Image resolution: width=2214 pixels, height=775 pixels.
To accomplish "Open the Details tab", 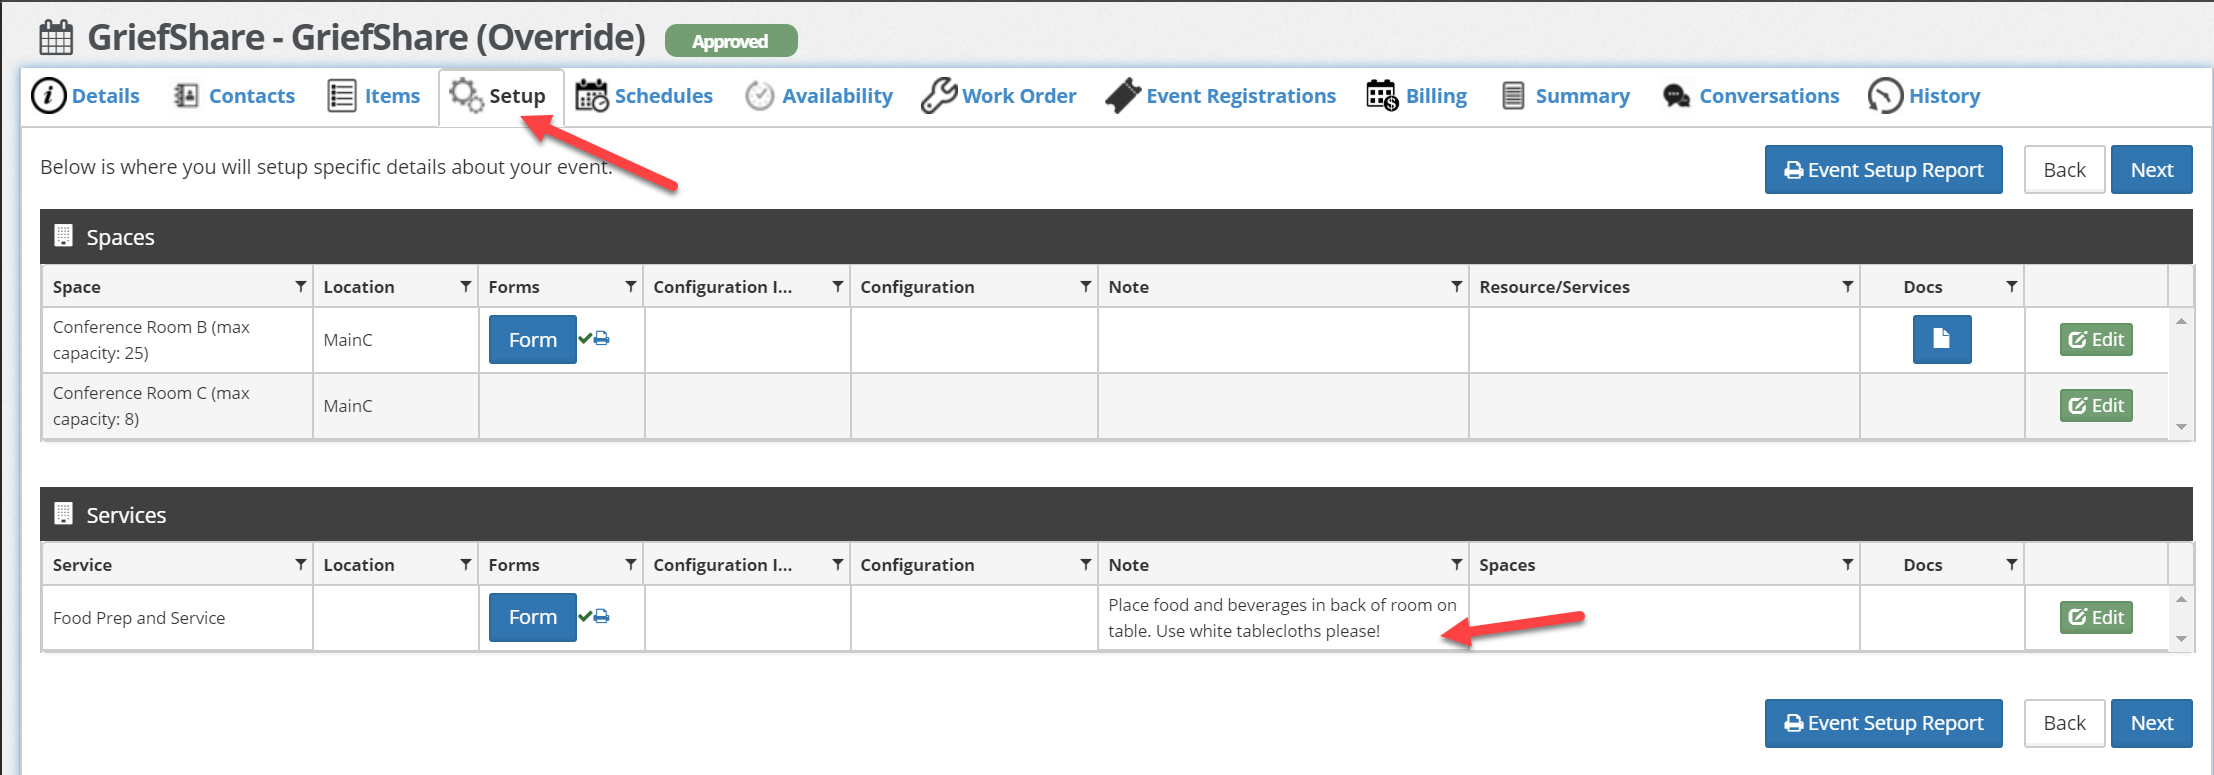I will coord(86,96).
